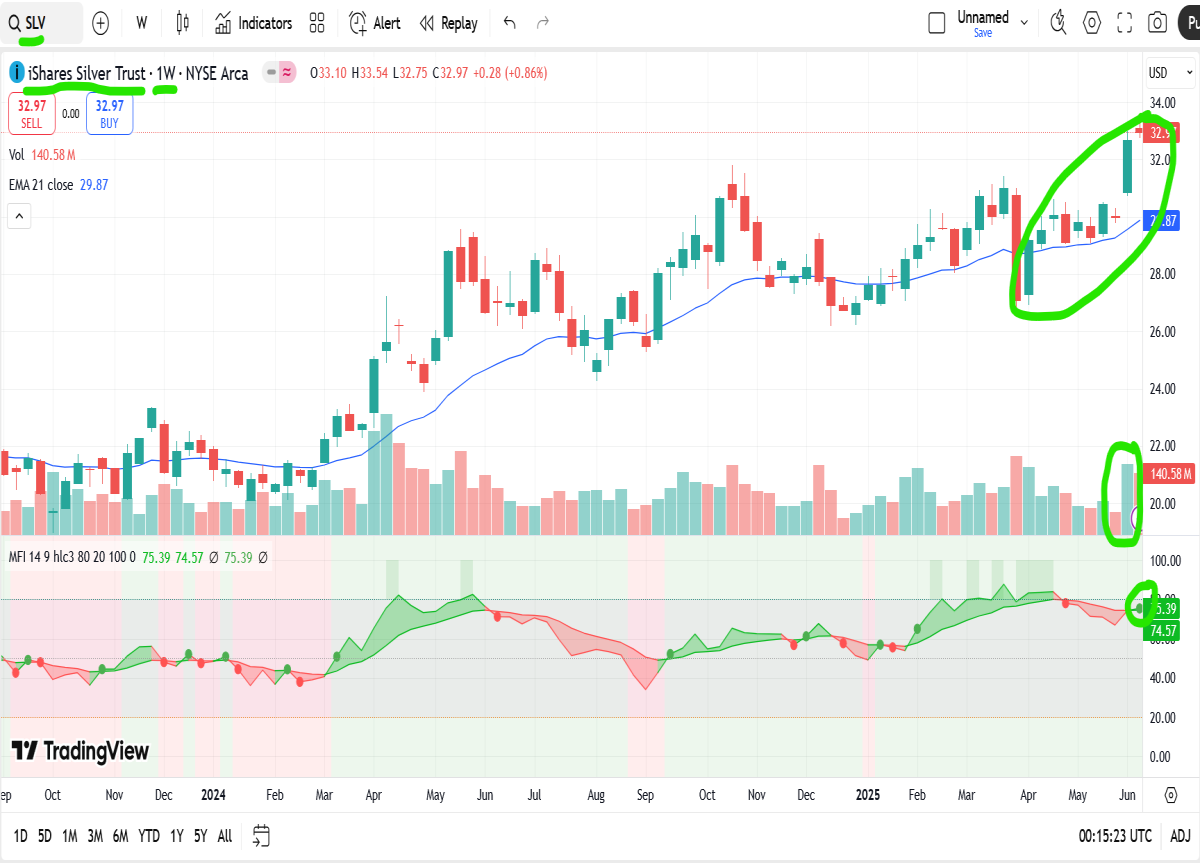Set range to 1Y
Viewport: 1200px width, 863px height.
tap(176, 835)
